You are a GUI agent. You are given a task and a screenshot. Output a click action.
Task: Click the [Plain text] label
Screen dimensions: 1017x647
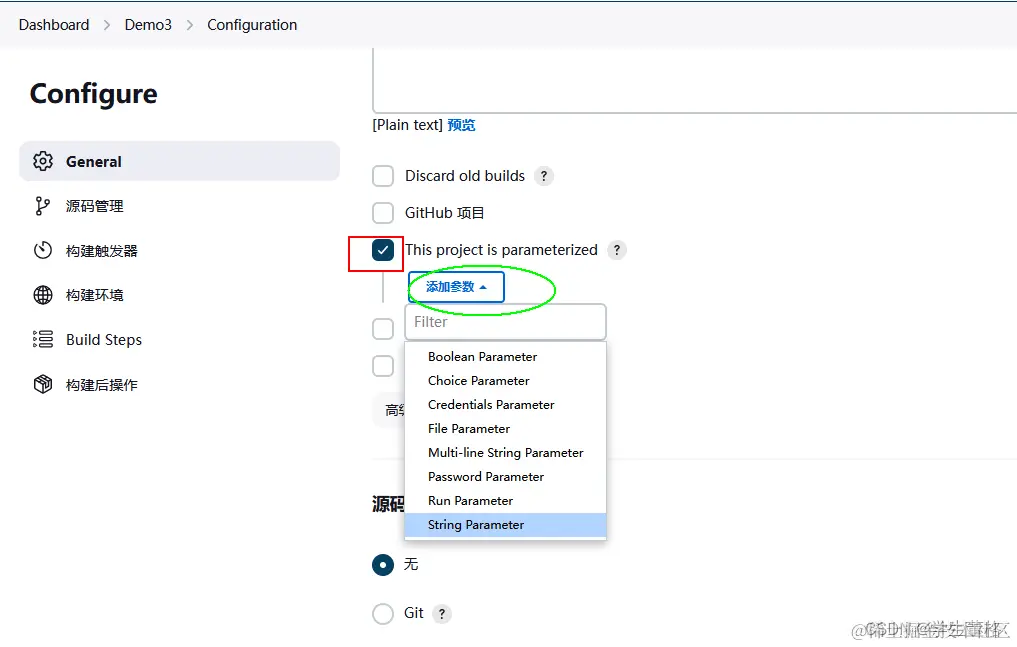pos(407,125)
